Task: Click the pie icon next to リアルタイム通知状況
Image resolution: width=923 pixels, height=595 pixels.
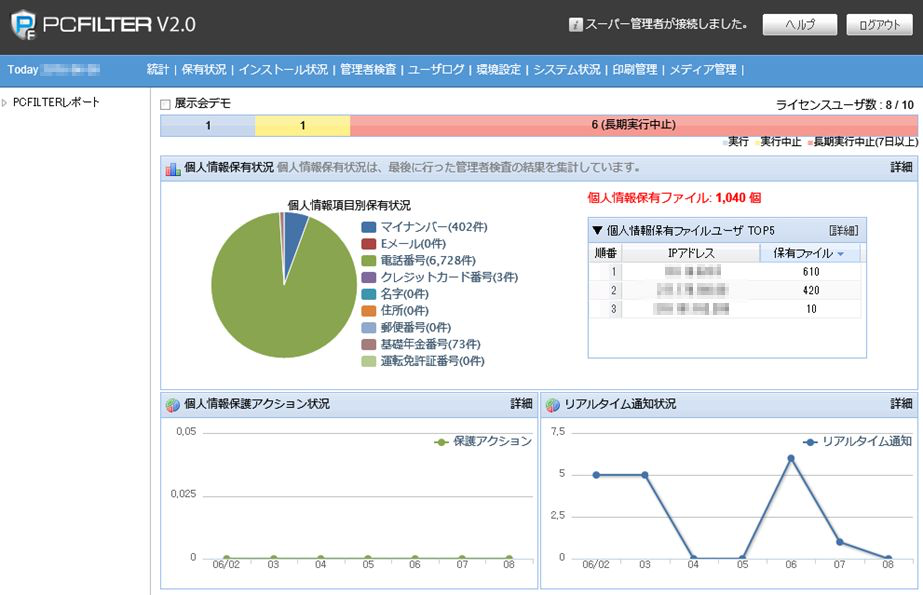Action: click(x=553, y=405)
